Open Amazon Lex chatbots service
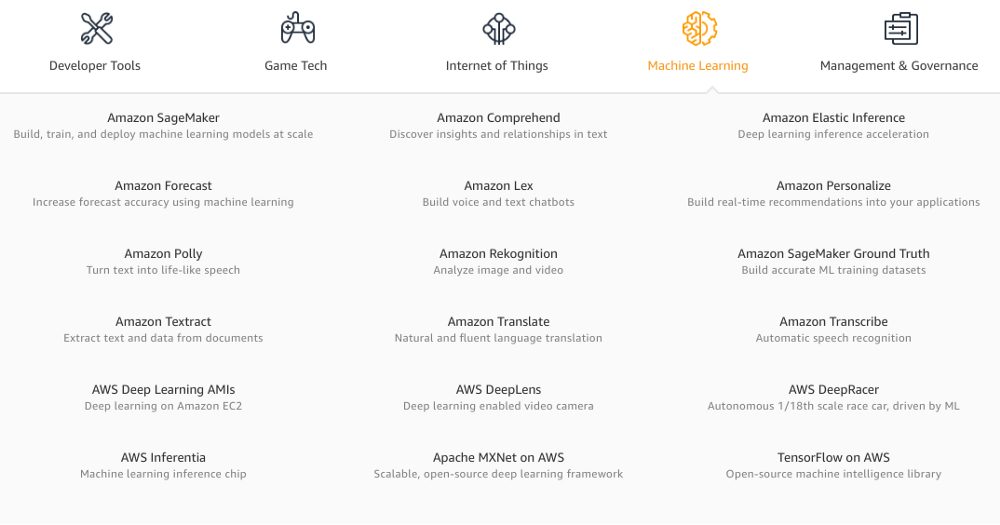Image resolution: width=1000 pixels, height=525 pixels. [498, 186]
